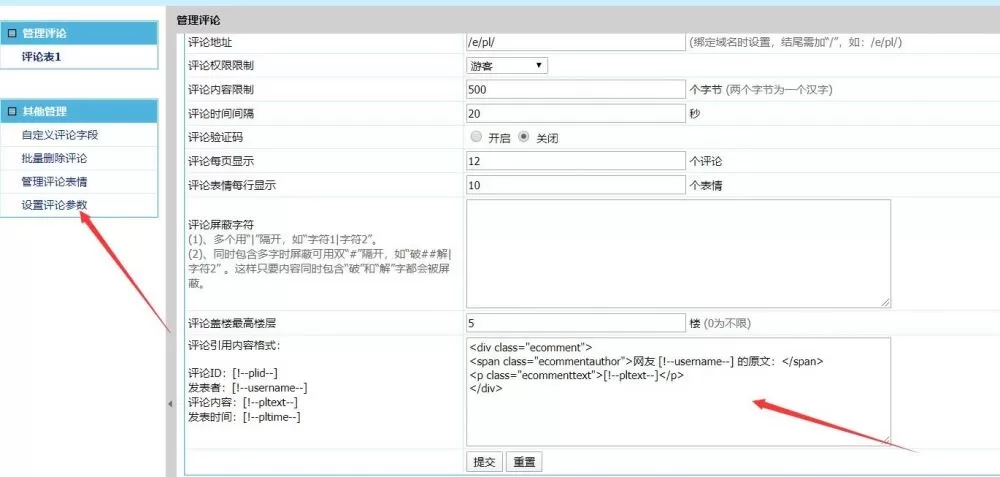
Task: Click the 评论地址 input field
Action: coord(575,42)
